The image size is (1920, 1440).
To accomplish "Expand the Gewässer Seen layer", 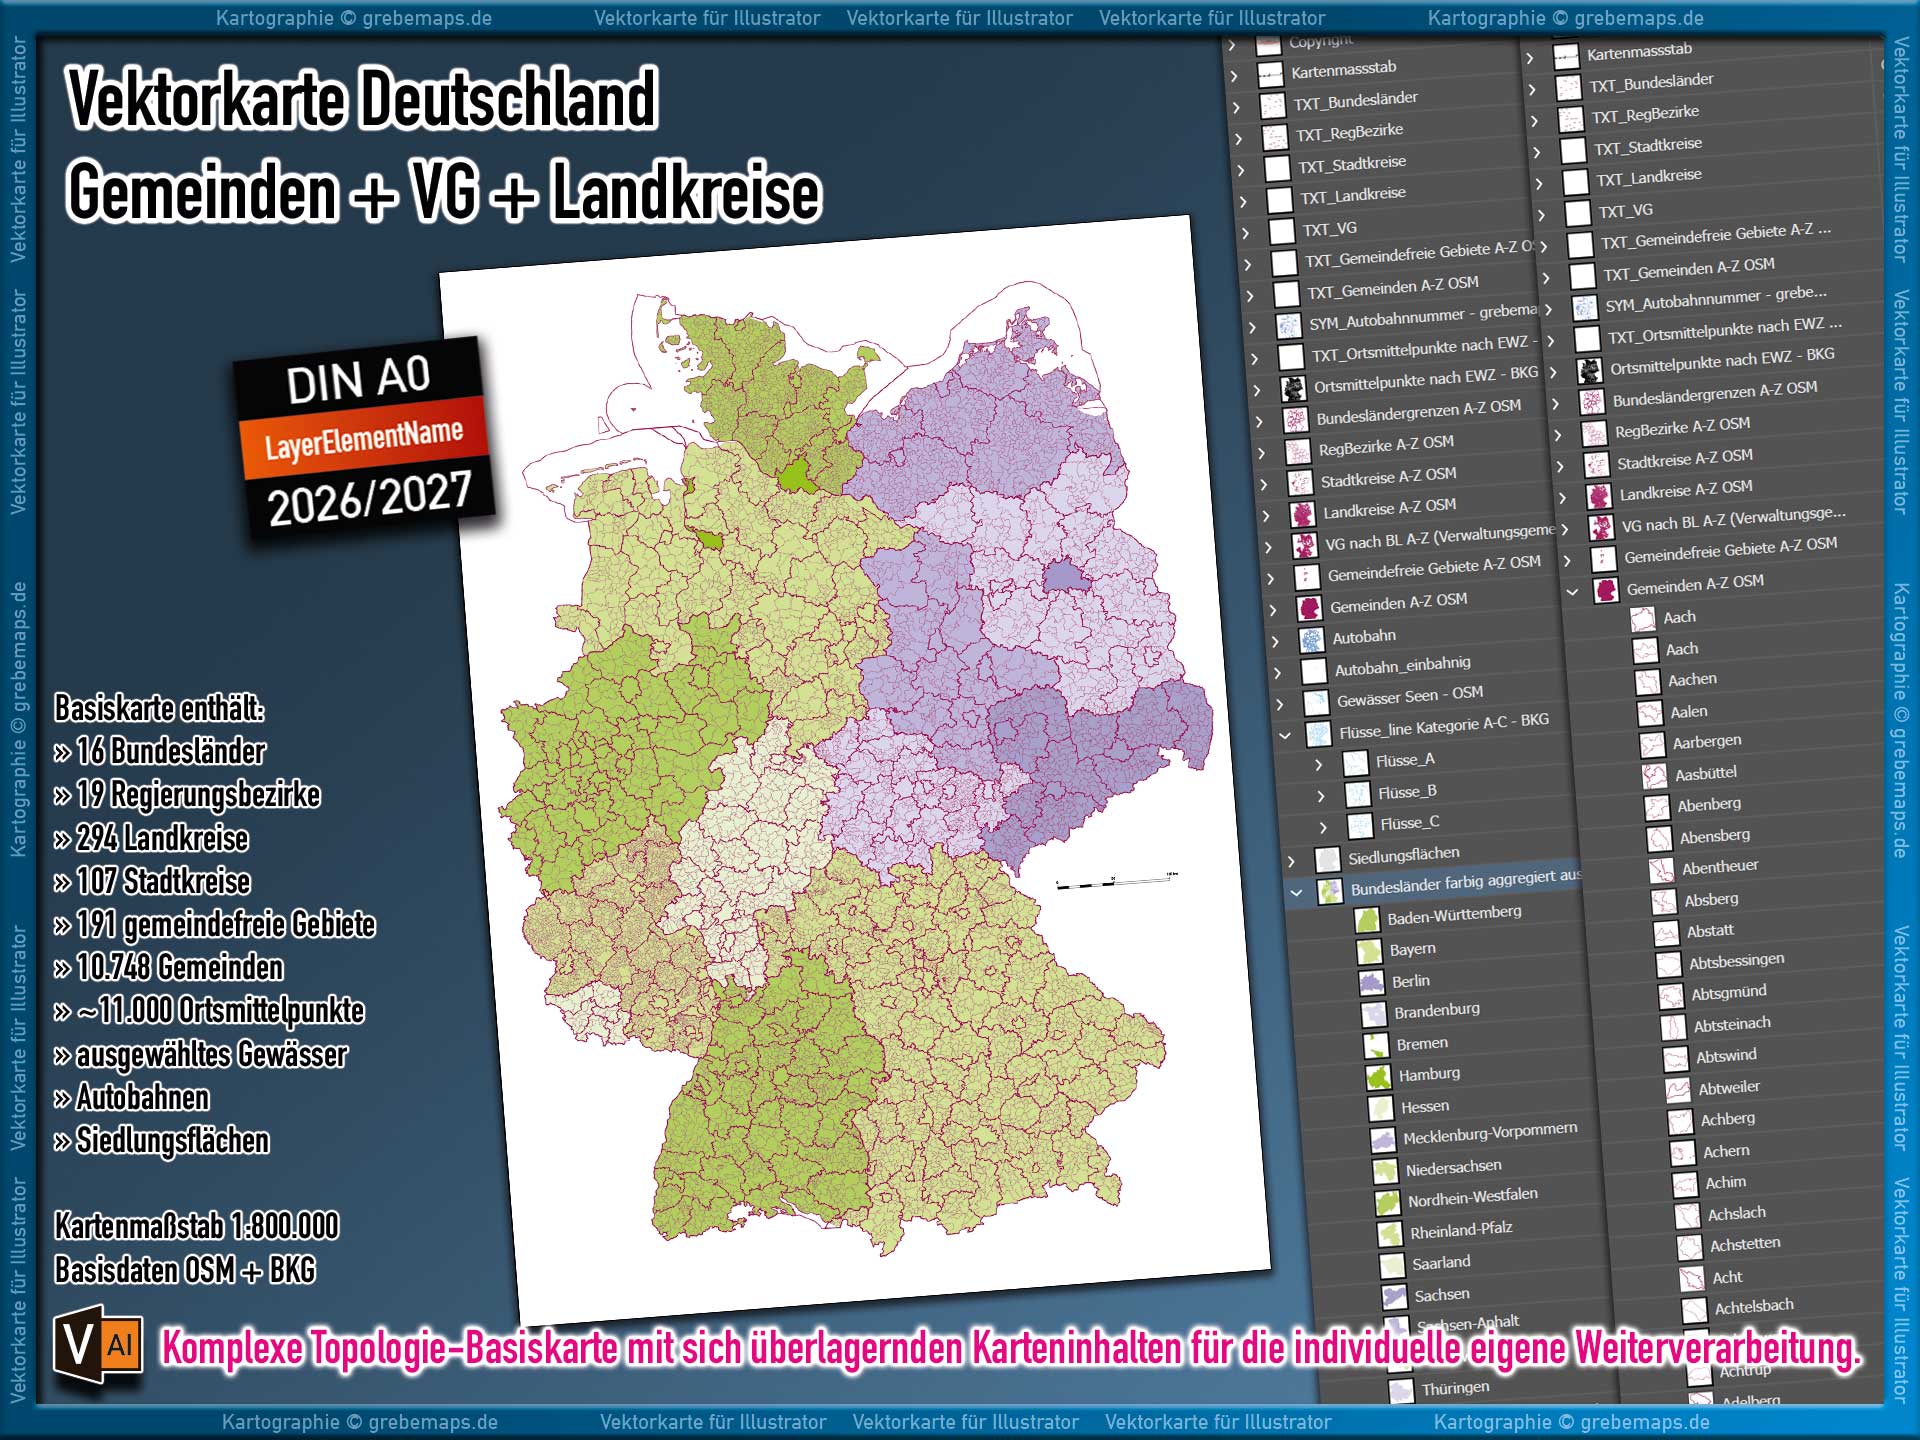I will click(x=1279, y=706).
